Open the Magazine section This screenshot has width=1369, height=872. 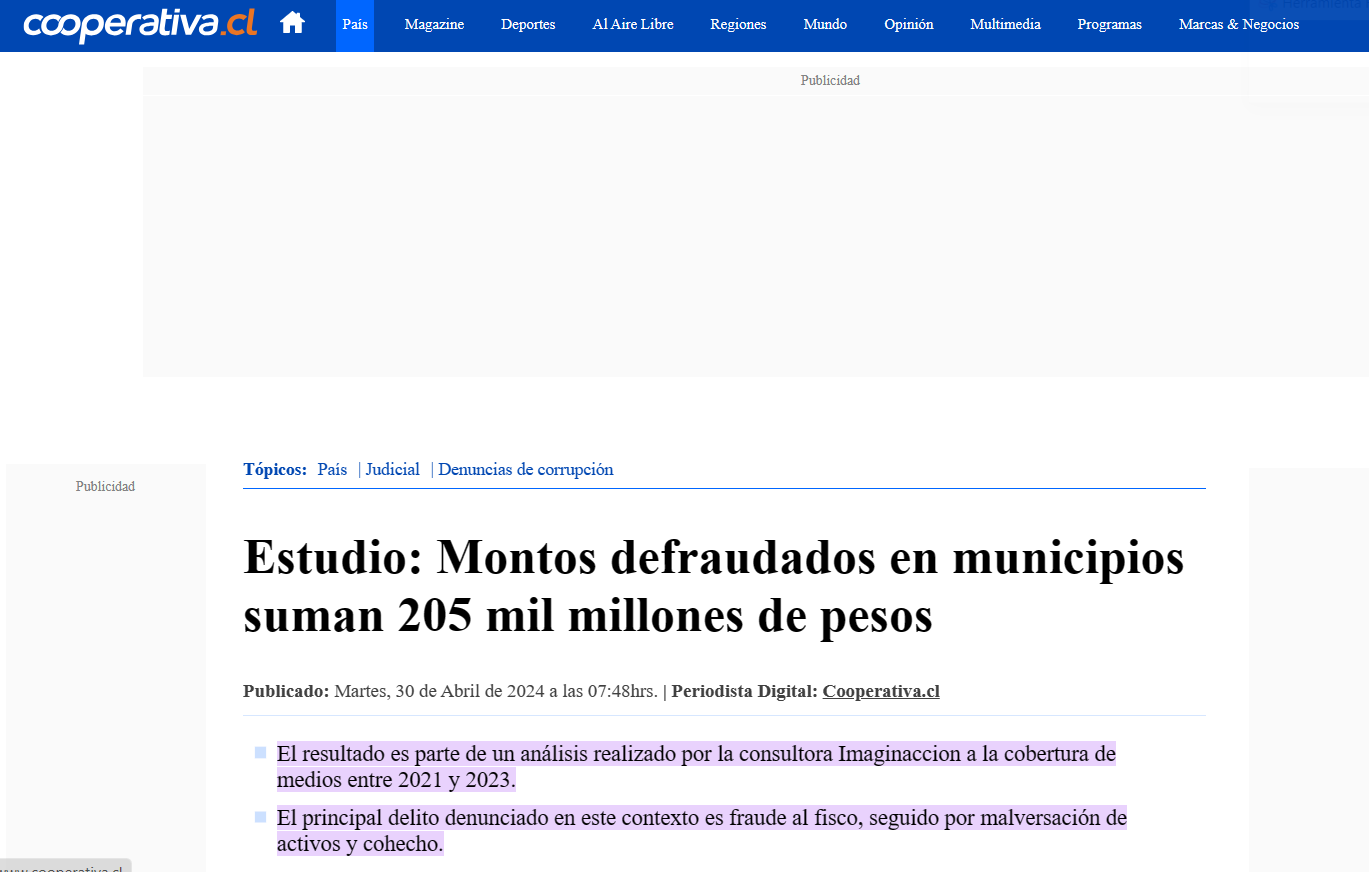coord(434,25)
